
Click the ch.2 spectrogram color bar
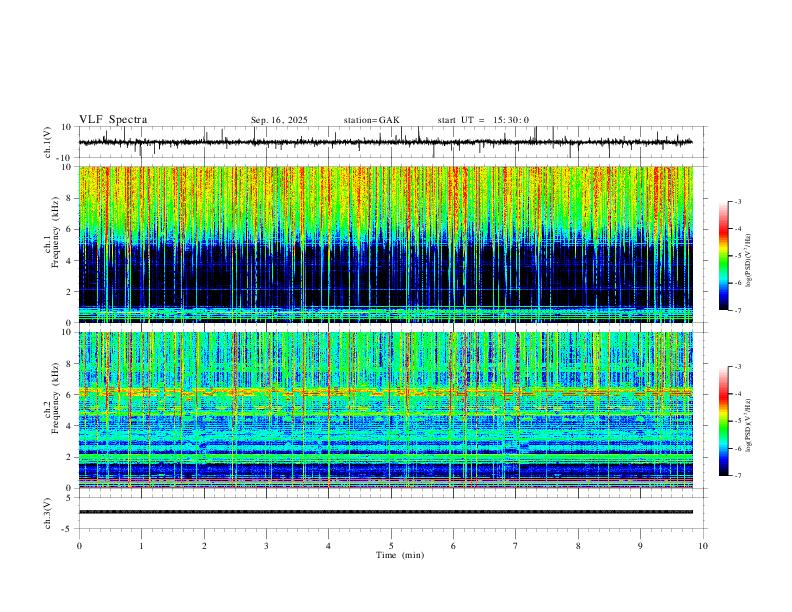coord(723,421)
